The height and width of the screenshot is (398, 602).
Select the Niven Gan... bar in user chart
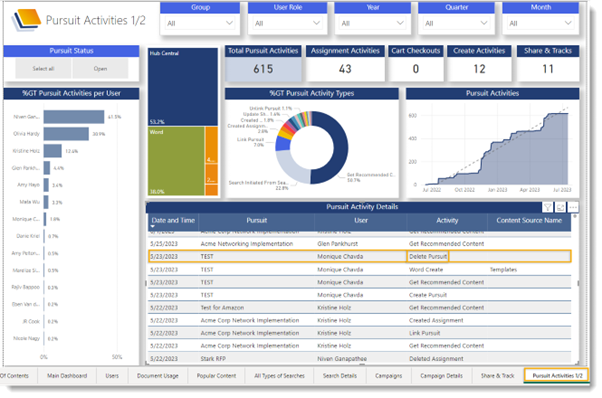(x=74, y=117)
